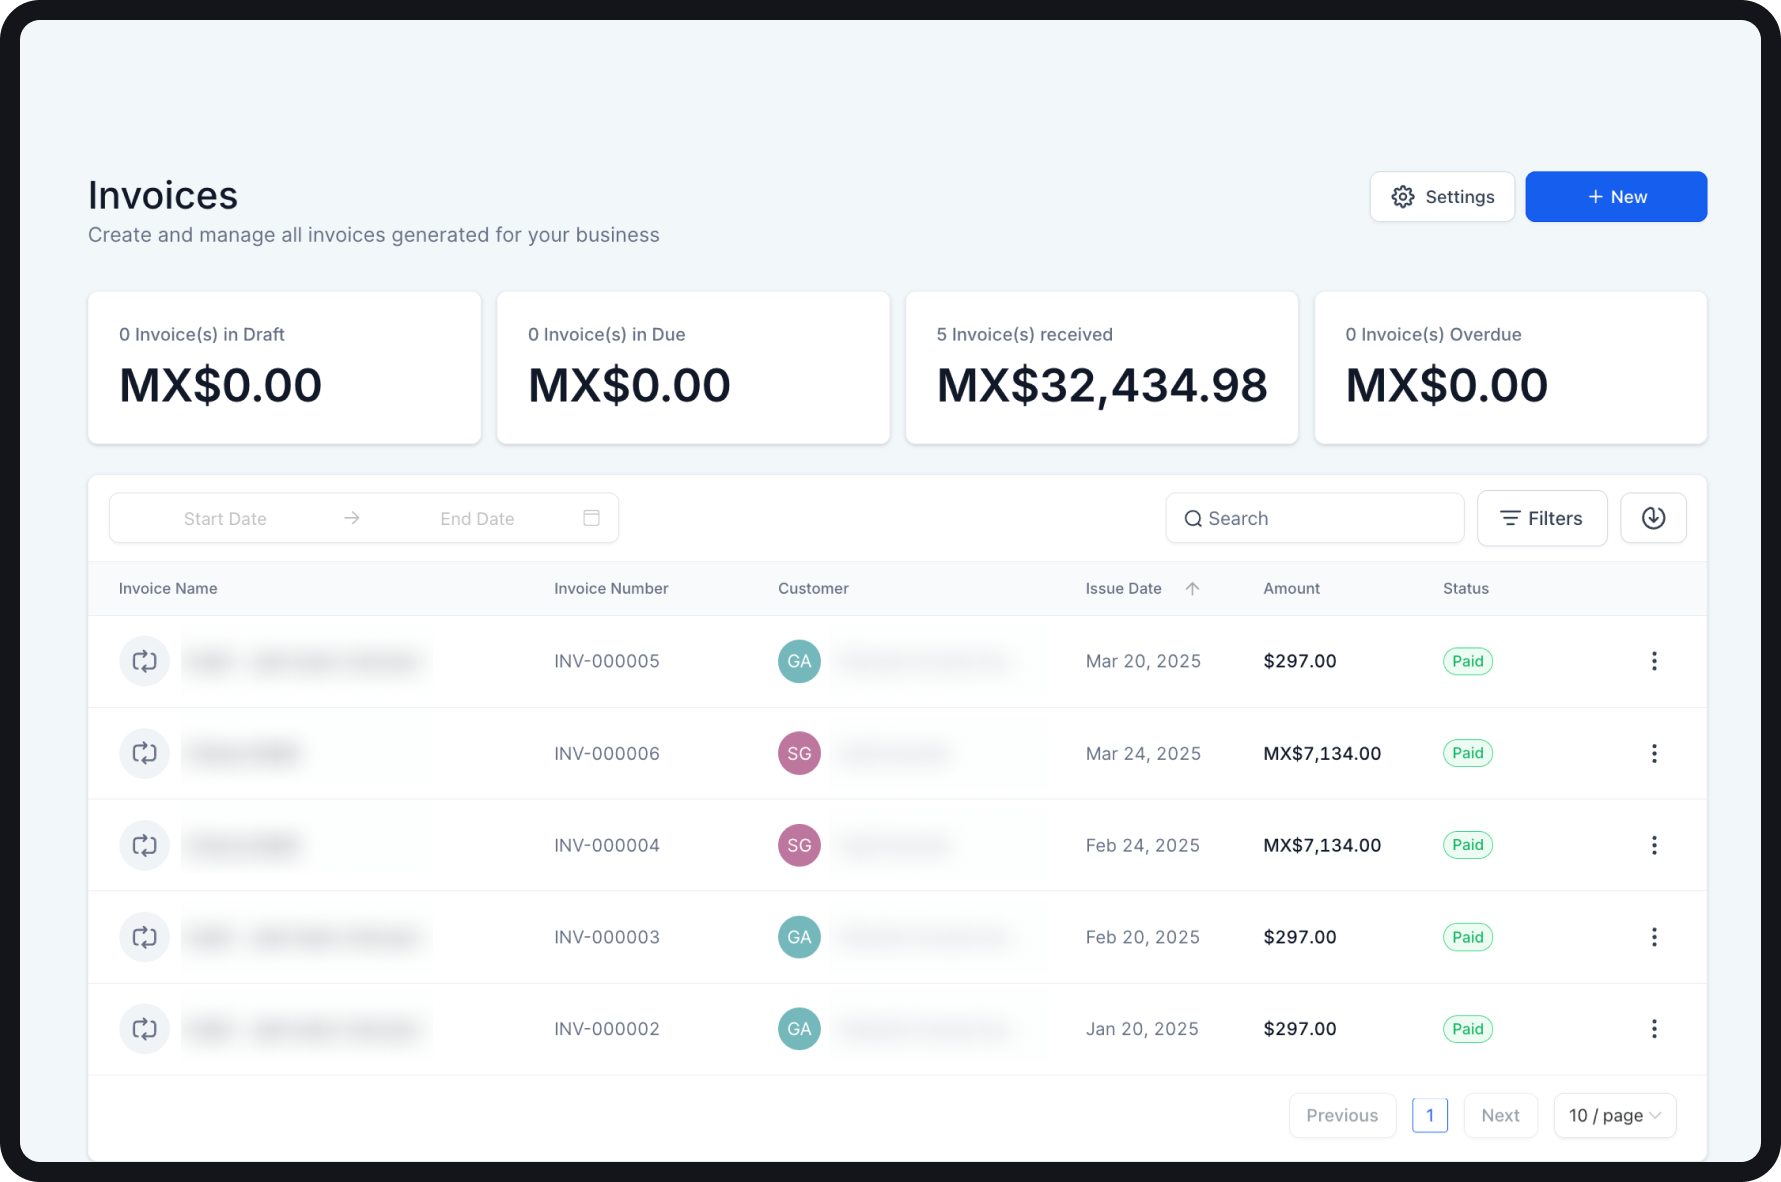The width and height of the screenshot is (1781, 1182).
Task: Expand the 10 / page dropdown
Action: pyautogui.click(x=1614, y=1115)
